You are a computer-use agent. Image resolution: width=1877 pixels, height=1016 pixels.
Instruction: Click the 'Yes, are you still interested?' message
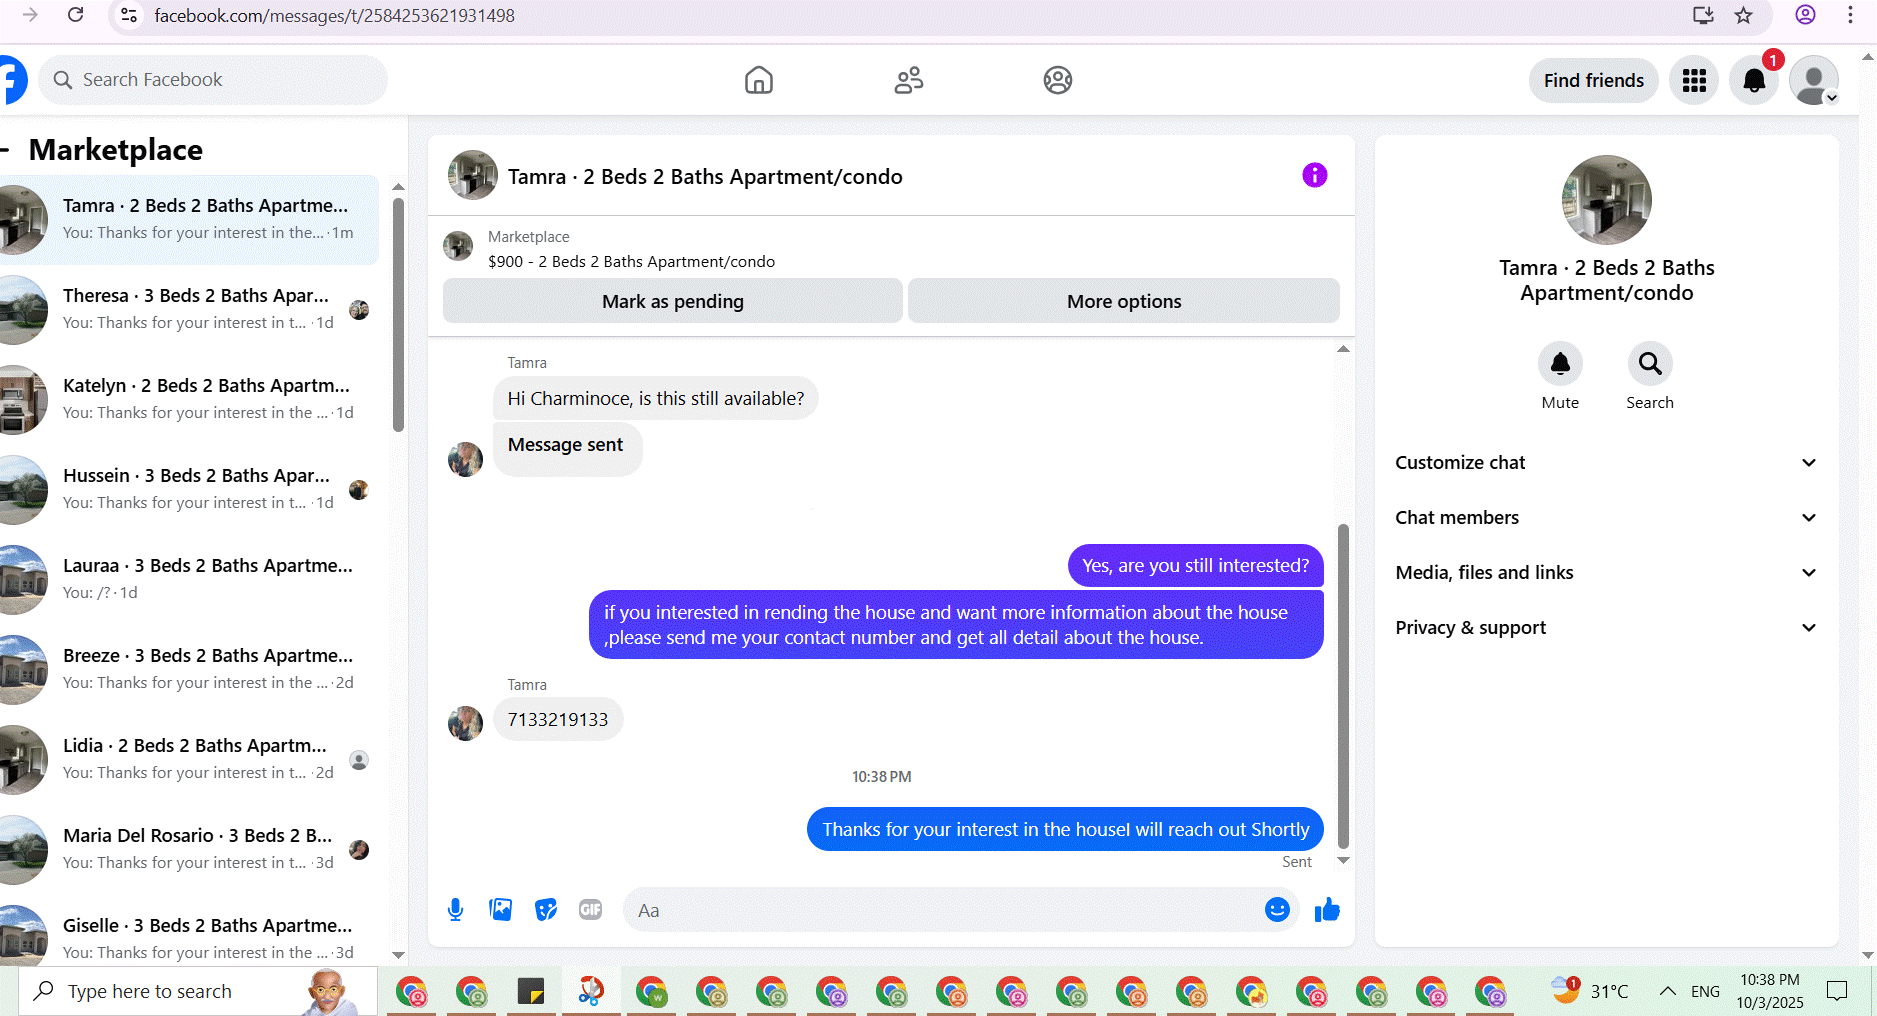coord(1195,565)
